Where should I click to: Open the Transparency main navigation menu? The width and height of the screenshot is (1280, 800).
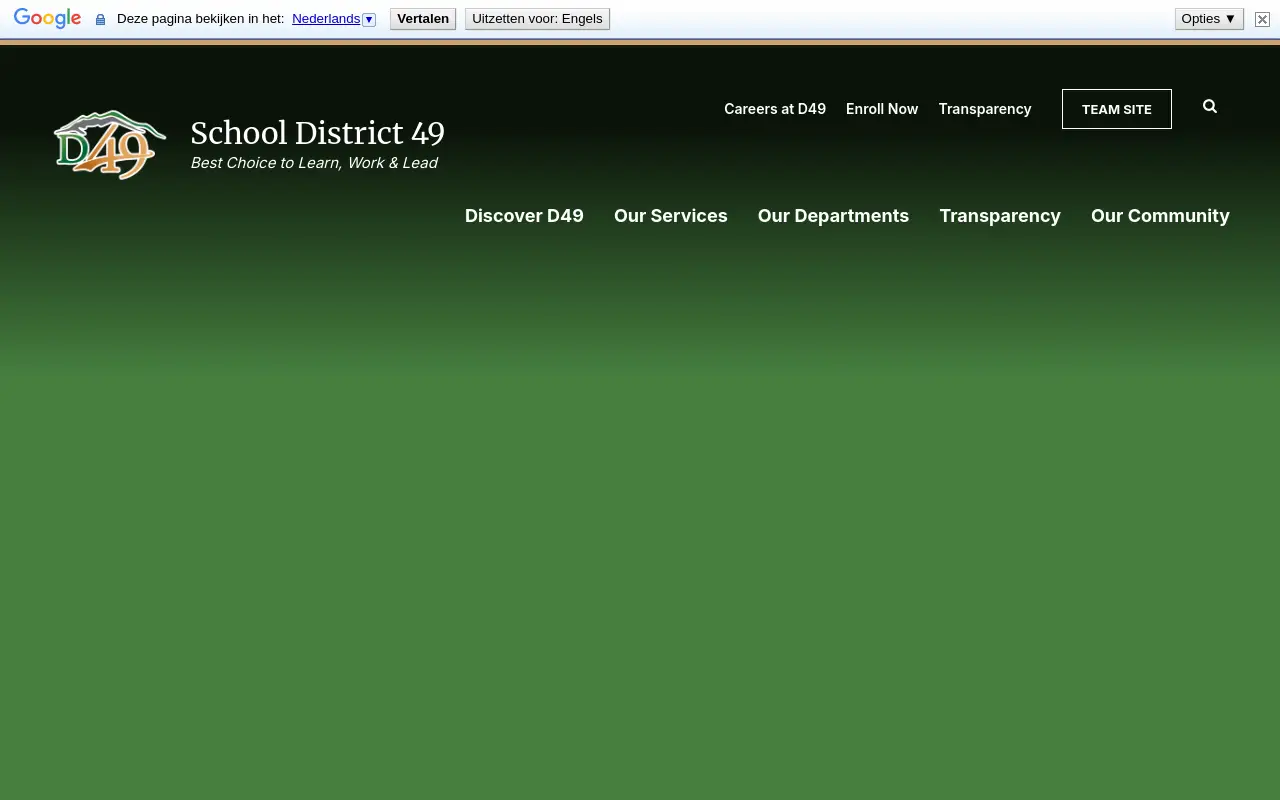(x=1000, y=216)
